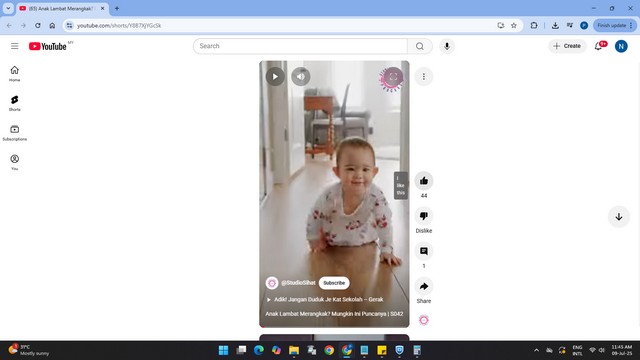Screen dimensions: 640x360
Task: Open the three-dot more options menu
Action: (x=424, y=77)
